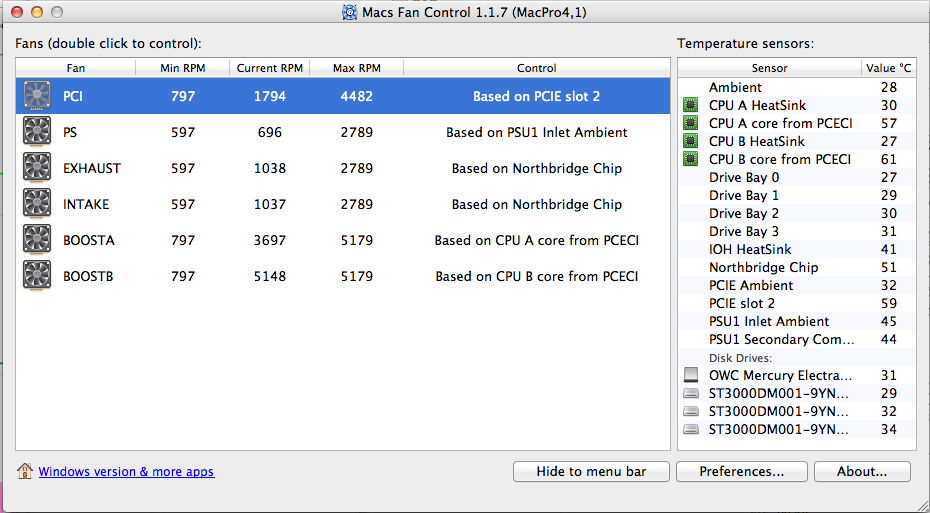Click the CPU A HeatSink chip icon
This screenshot has width=930, height=513.
(x=690, y=105)
